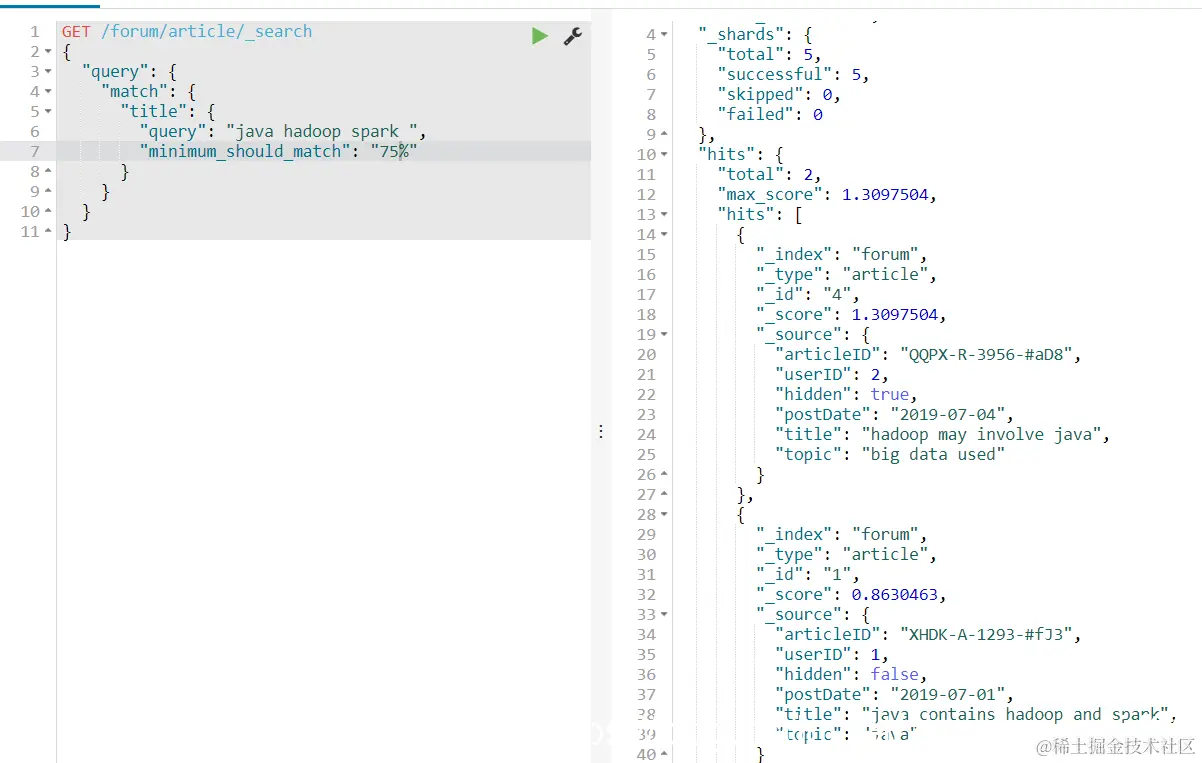Viewport: 1202px width, 763px height.
Task: Open the wrench options menu
Action: point(573,36)
